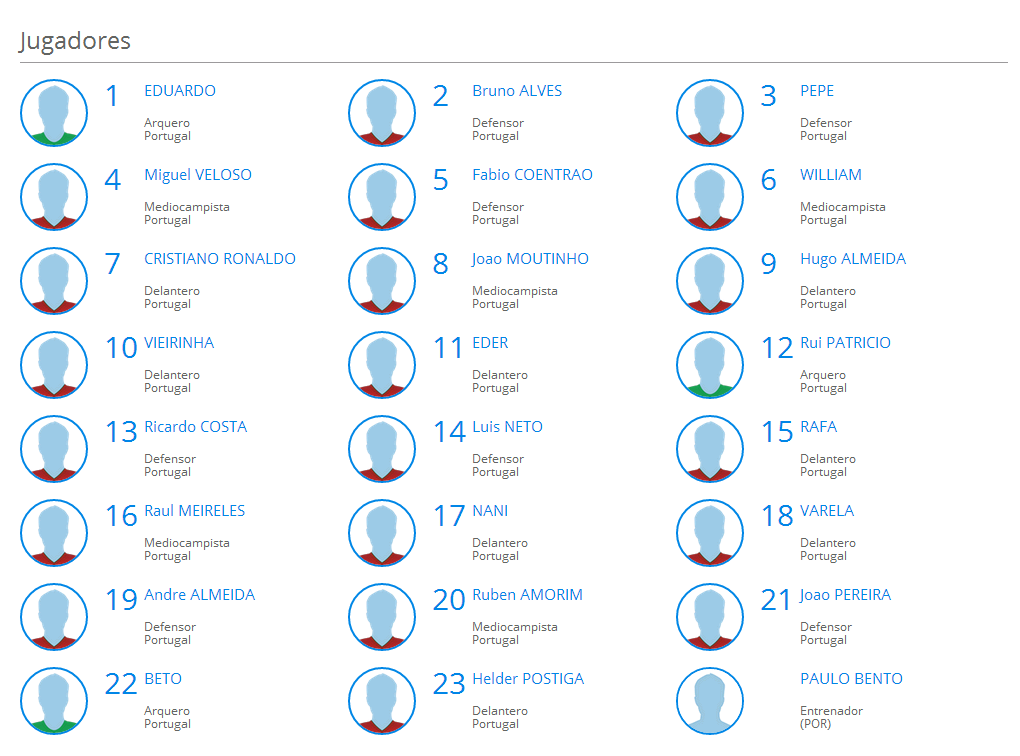Click the WILLIAM player name
The height and width of the screenshot is (756, 1020).
coord(830,175)
